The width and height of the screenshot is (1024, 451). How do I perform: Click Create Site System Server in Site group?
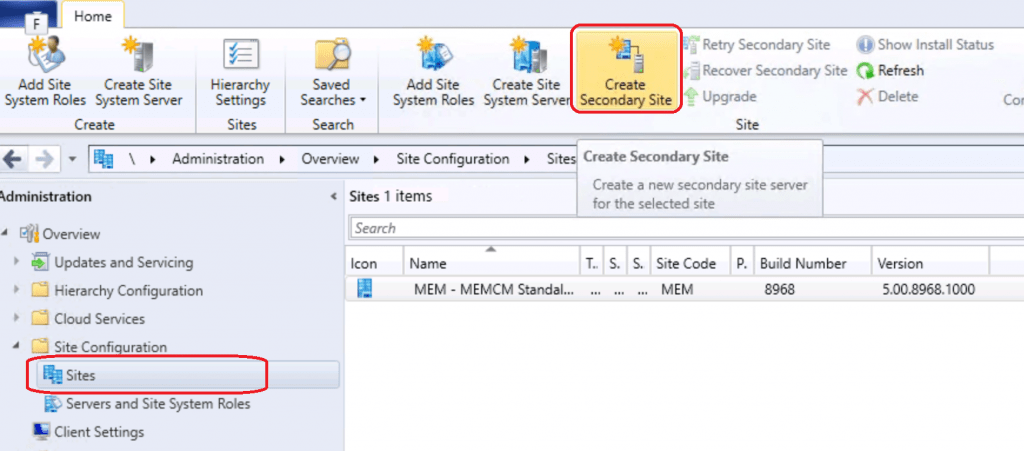[x=527, y=72]
